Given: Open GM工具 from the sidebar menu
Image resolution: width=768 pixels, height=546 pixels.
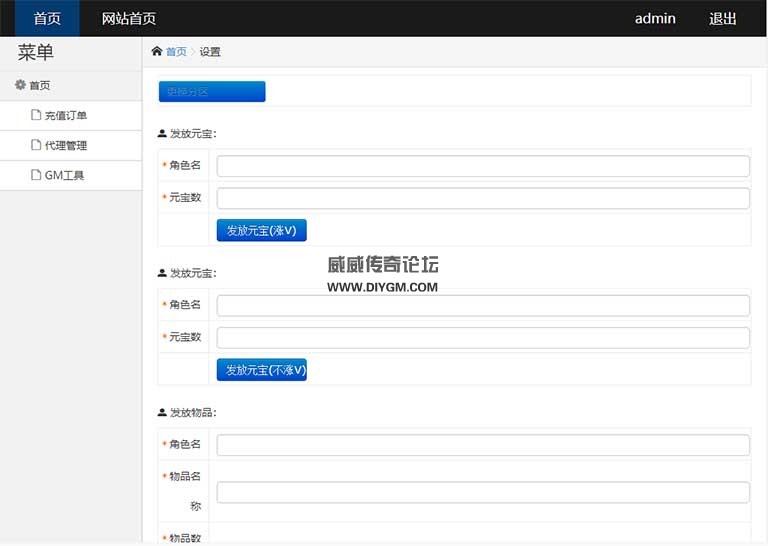Looking at the screenshot, I should pos(71,175).
